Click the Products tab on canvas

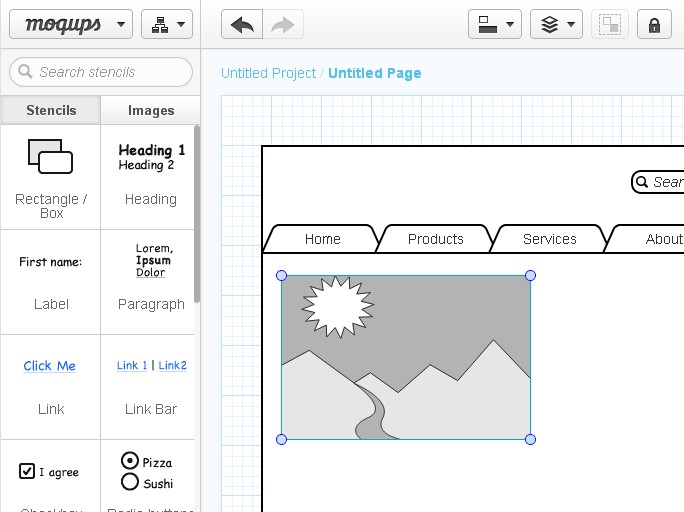435,239
